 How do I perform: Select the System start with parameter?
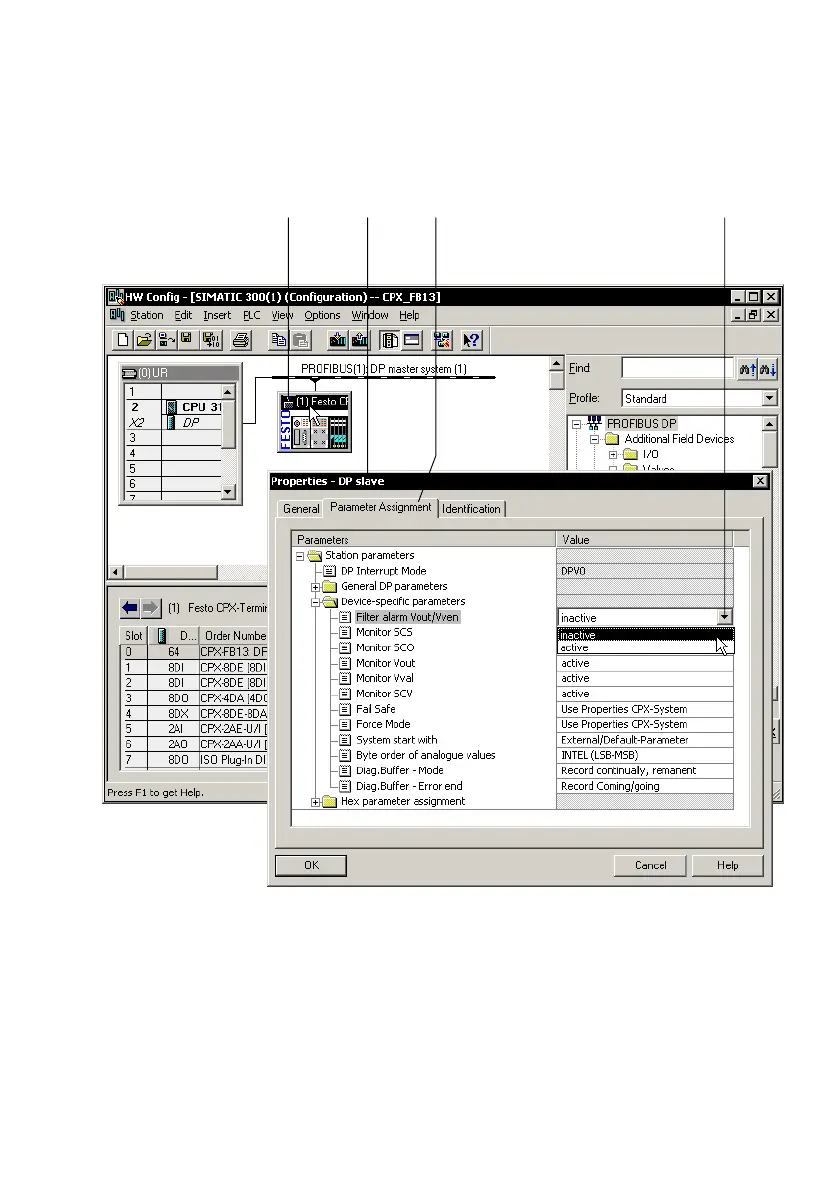pyautogui.click(x=397, y=740)
